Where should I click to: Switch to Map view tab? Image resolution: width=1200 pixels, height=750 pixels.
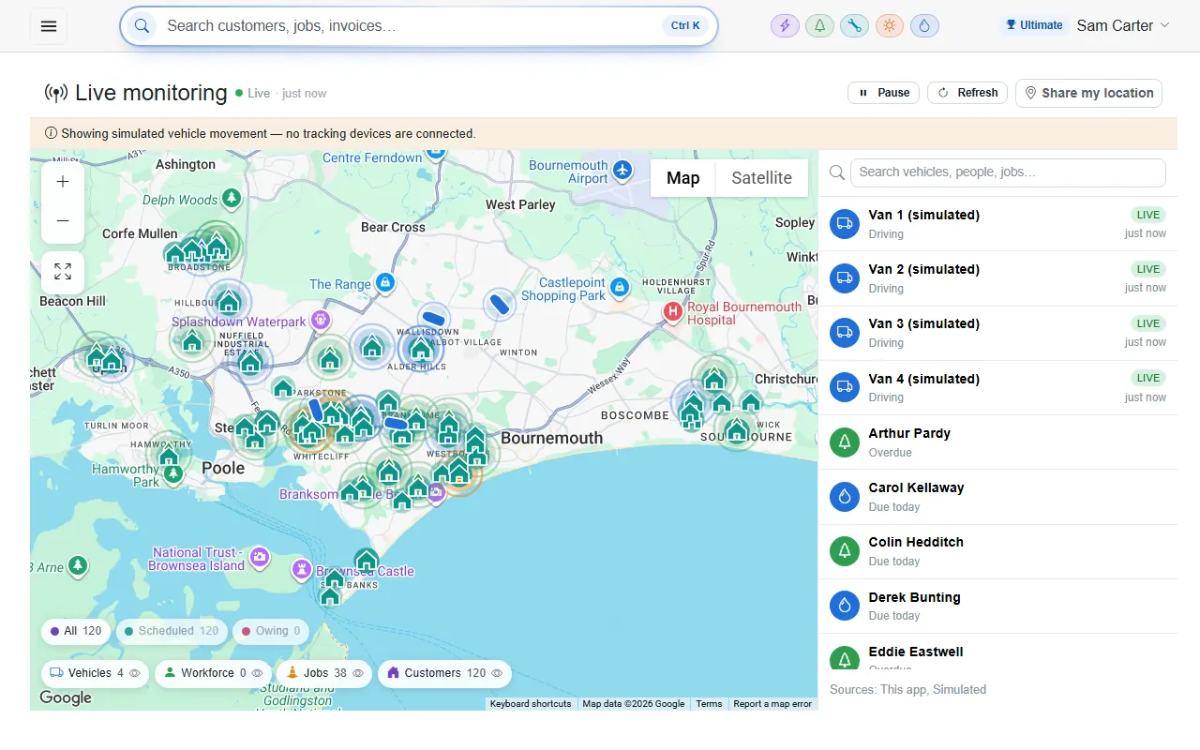tap(683, 178)
